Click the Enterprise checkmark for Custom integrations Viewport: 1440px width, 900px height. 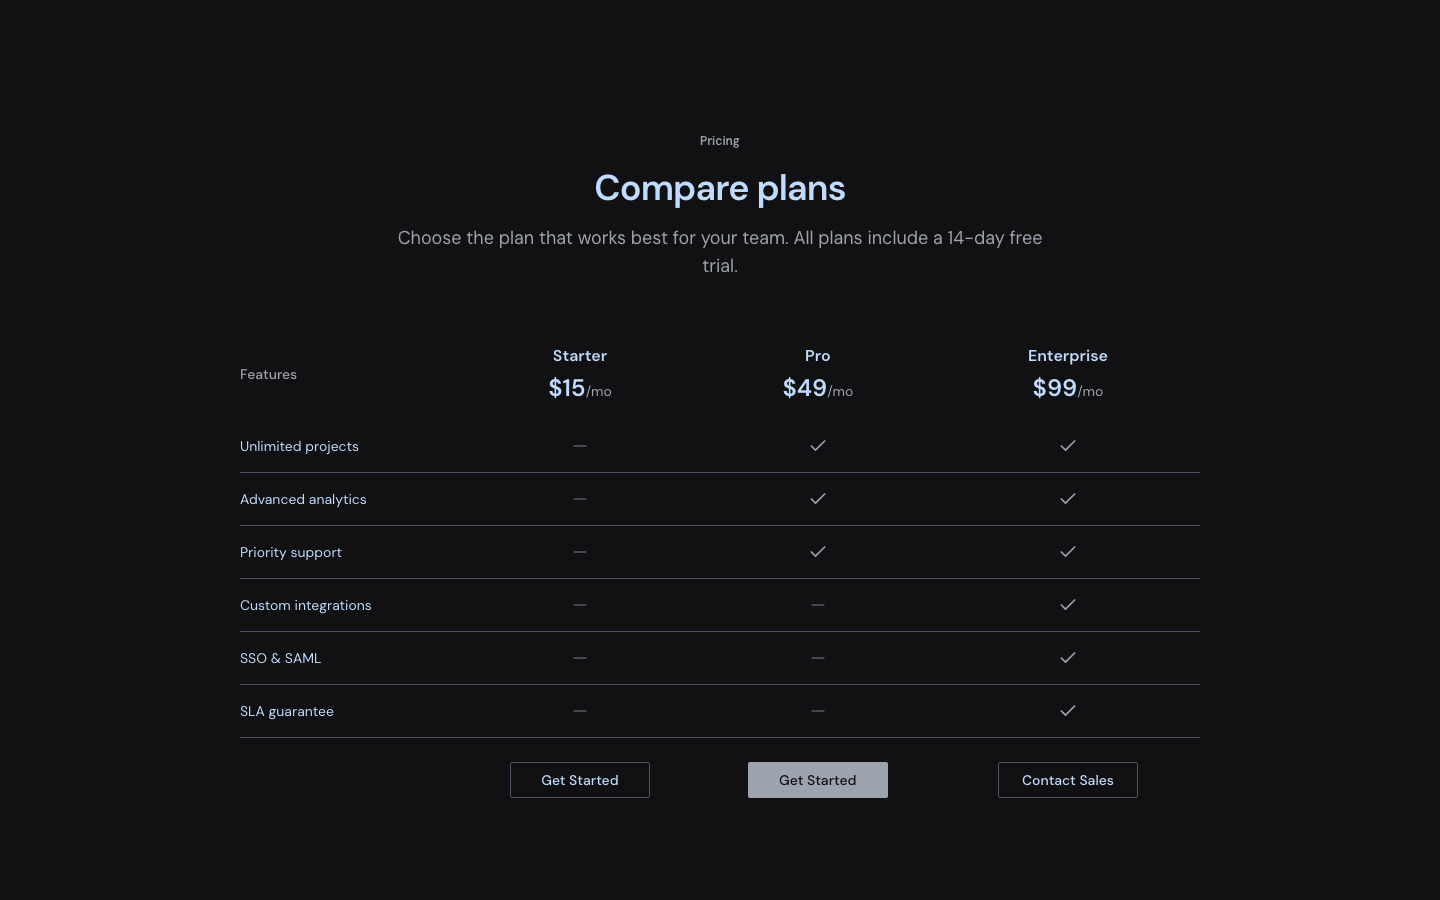(1068, 605)
